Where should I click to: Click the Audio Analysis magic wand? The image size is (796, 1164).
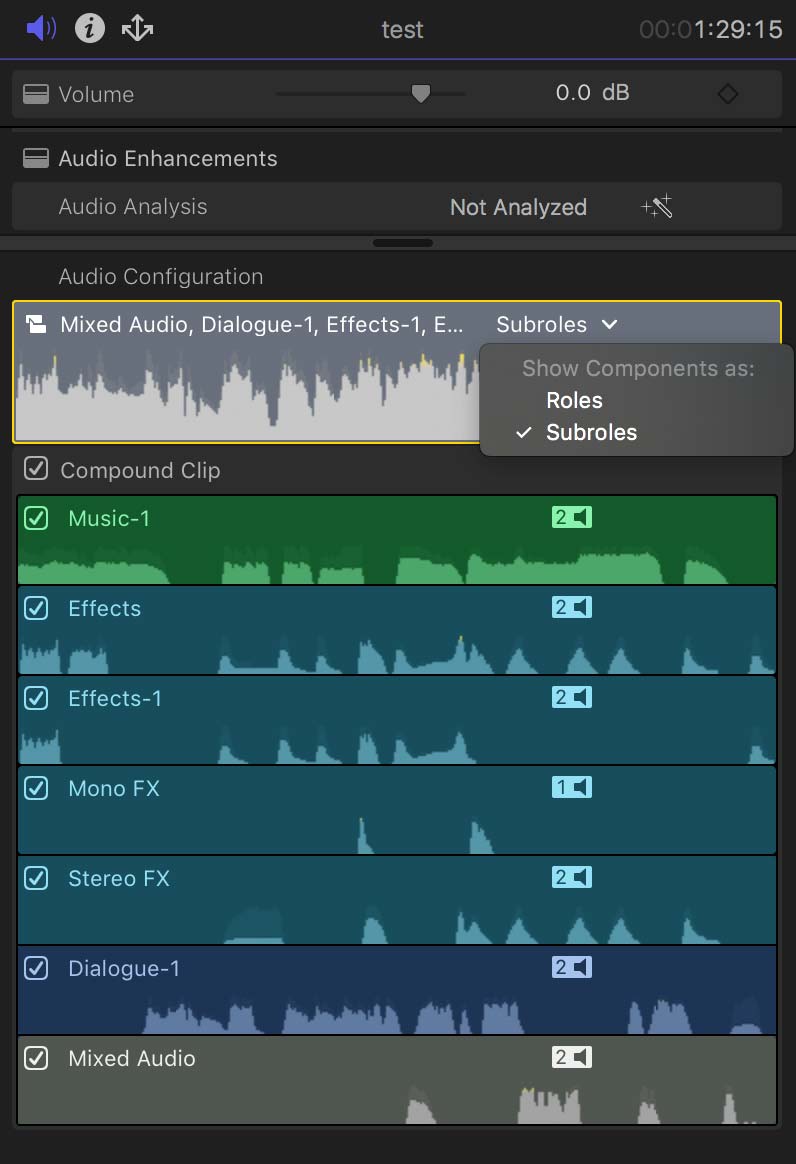657,206
